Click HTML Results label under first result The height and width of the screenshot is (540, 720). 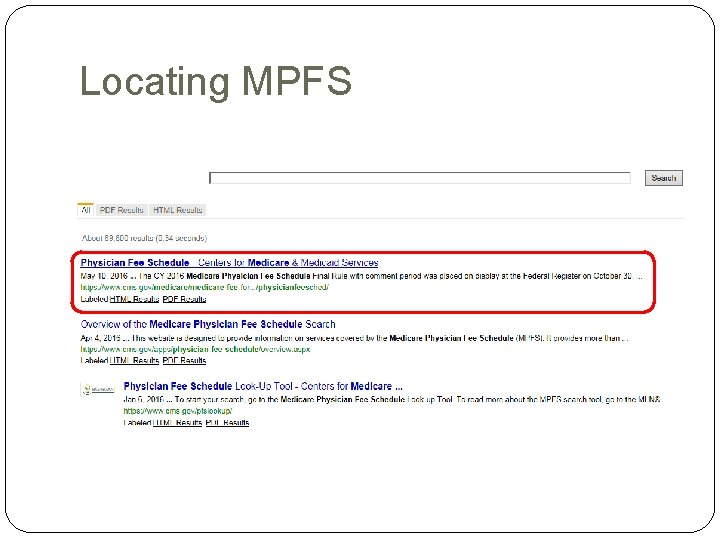point(135,299)
